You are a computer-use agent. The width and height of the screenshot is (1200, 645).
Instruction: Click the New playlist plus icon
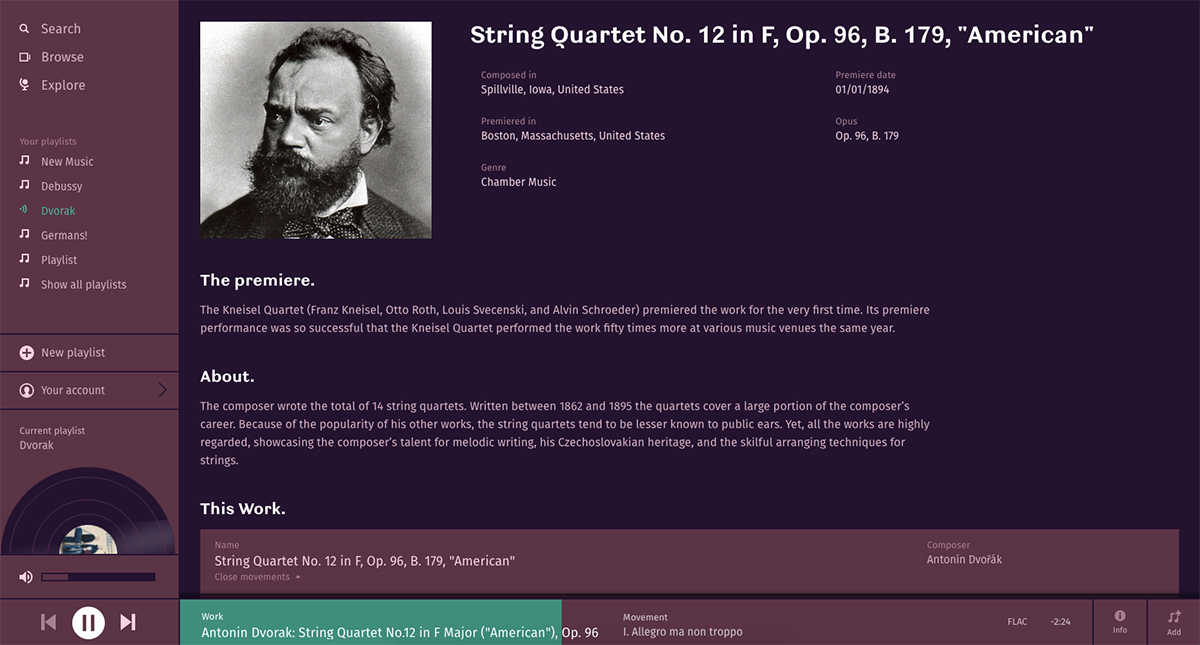click(27, 353)
